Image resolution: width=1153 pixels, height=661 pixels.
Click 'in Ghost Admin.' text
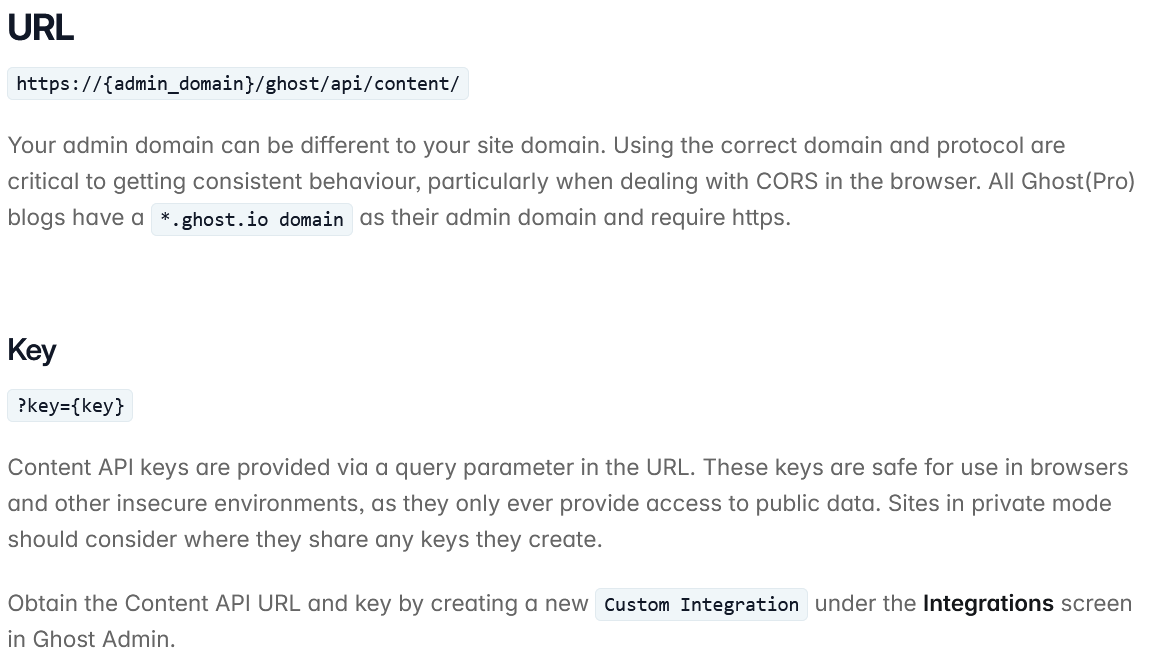click(x=91, y=640)
